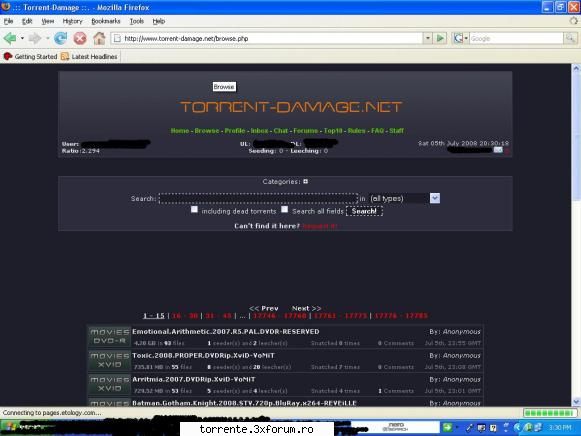581x436 pixels.
Task: Open the Home page icon
Action: tap(99, 38)
